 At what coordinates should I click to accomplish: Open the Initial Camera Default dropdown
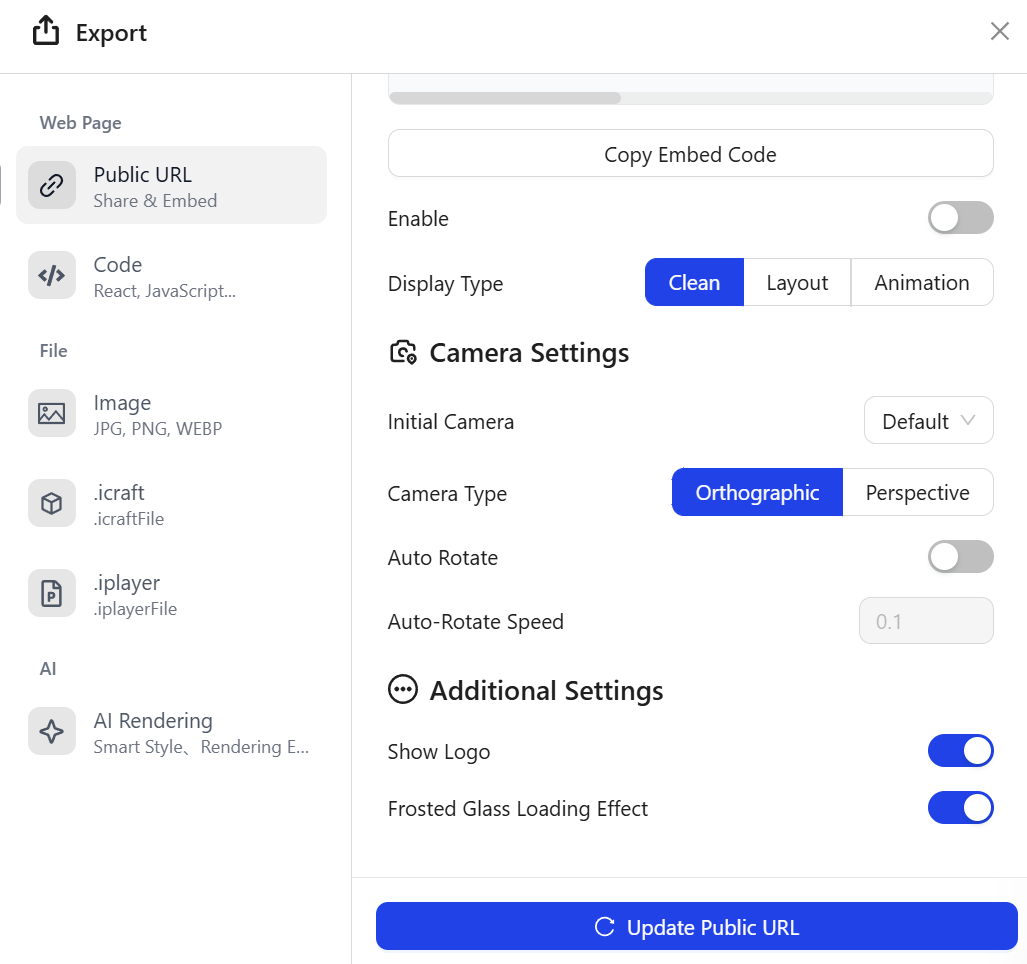(x=928, y=421)
